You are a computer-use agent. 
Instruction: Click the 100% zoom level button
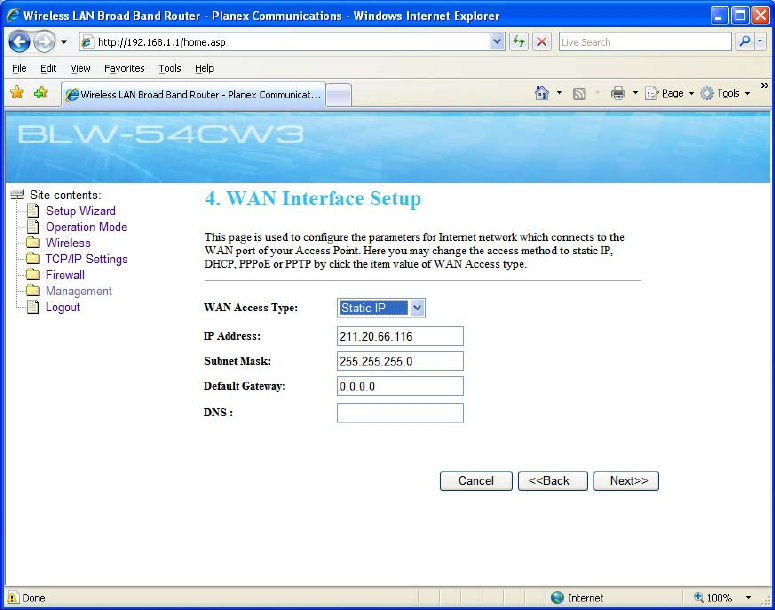click(x=714, y=598)
